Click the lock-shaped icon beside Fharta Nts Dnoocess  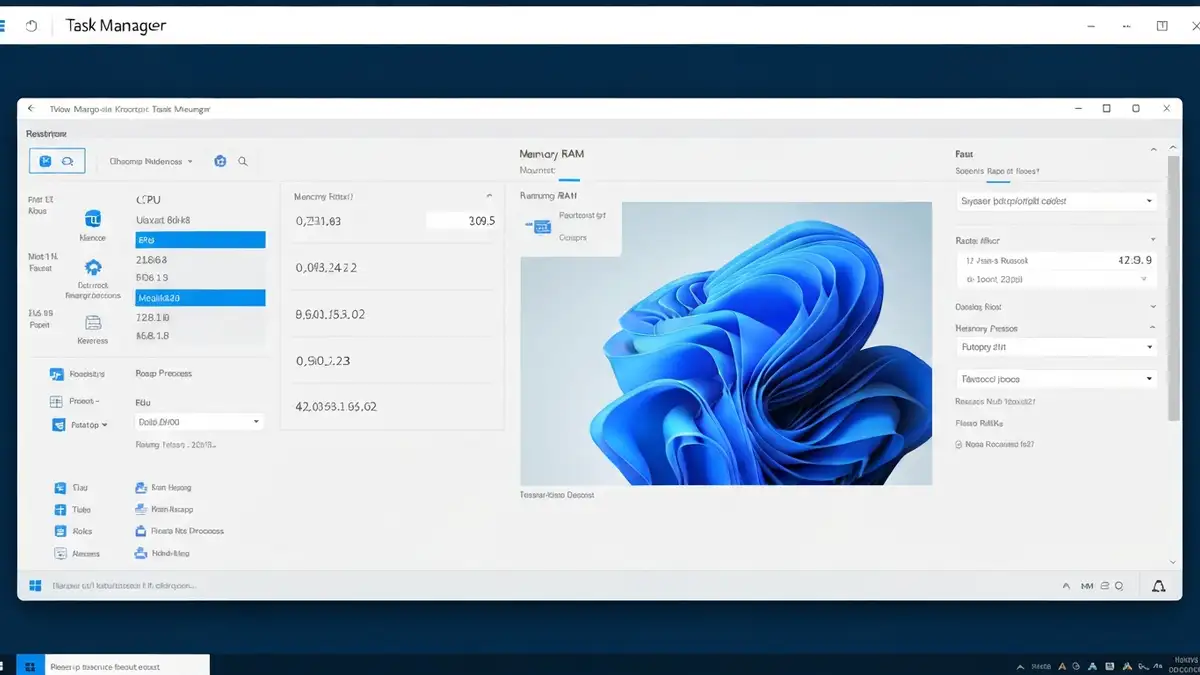click(x=141, y=531)
